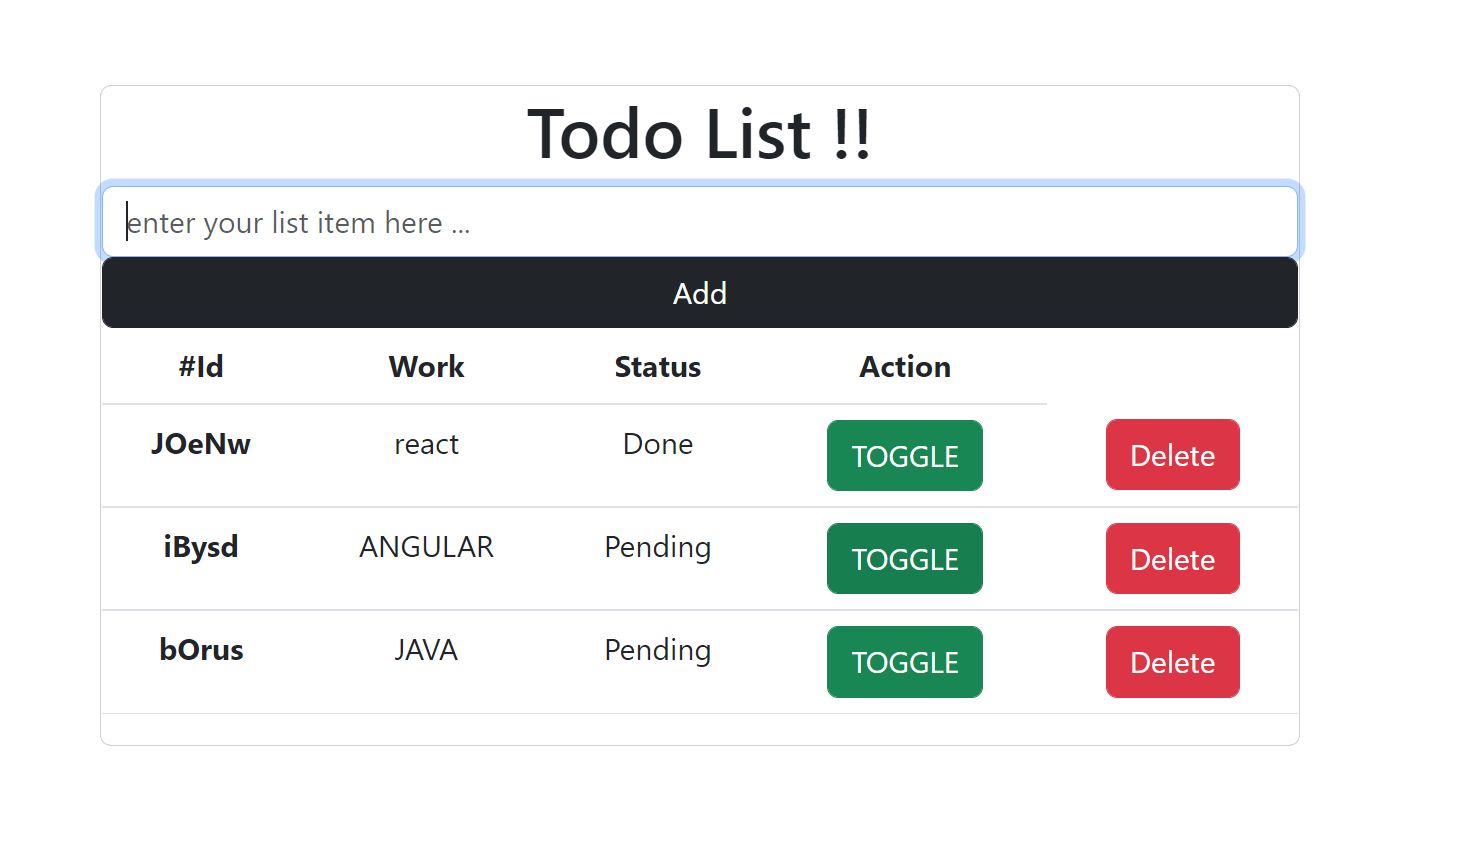Toggle the status of JAVA task
The width and height of the screenshot is (1459, 858).
(x=904, y=661)
